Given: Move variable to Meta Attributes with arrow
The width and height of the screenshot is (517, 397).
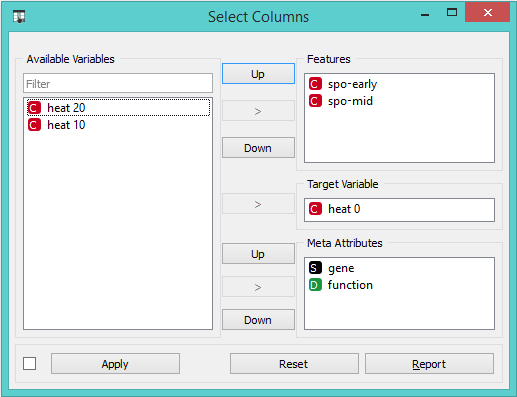Looking at the screenshot, I should 258,287.
